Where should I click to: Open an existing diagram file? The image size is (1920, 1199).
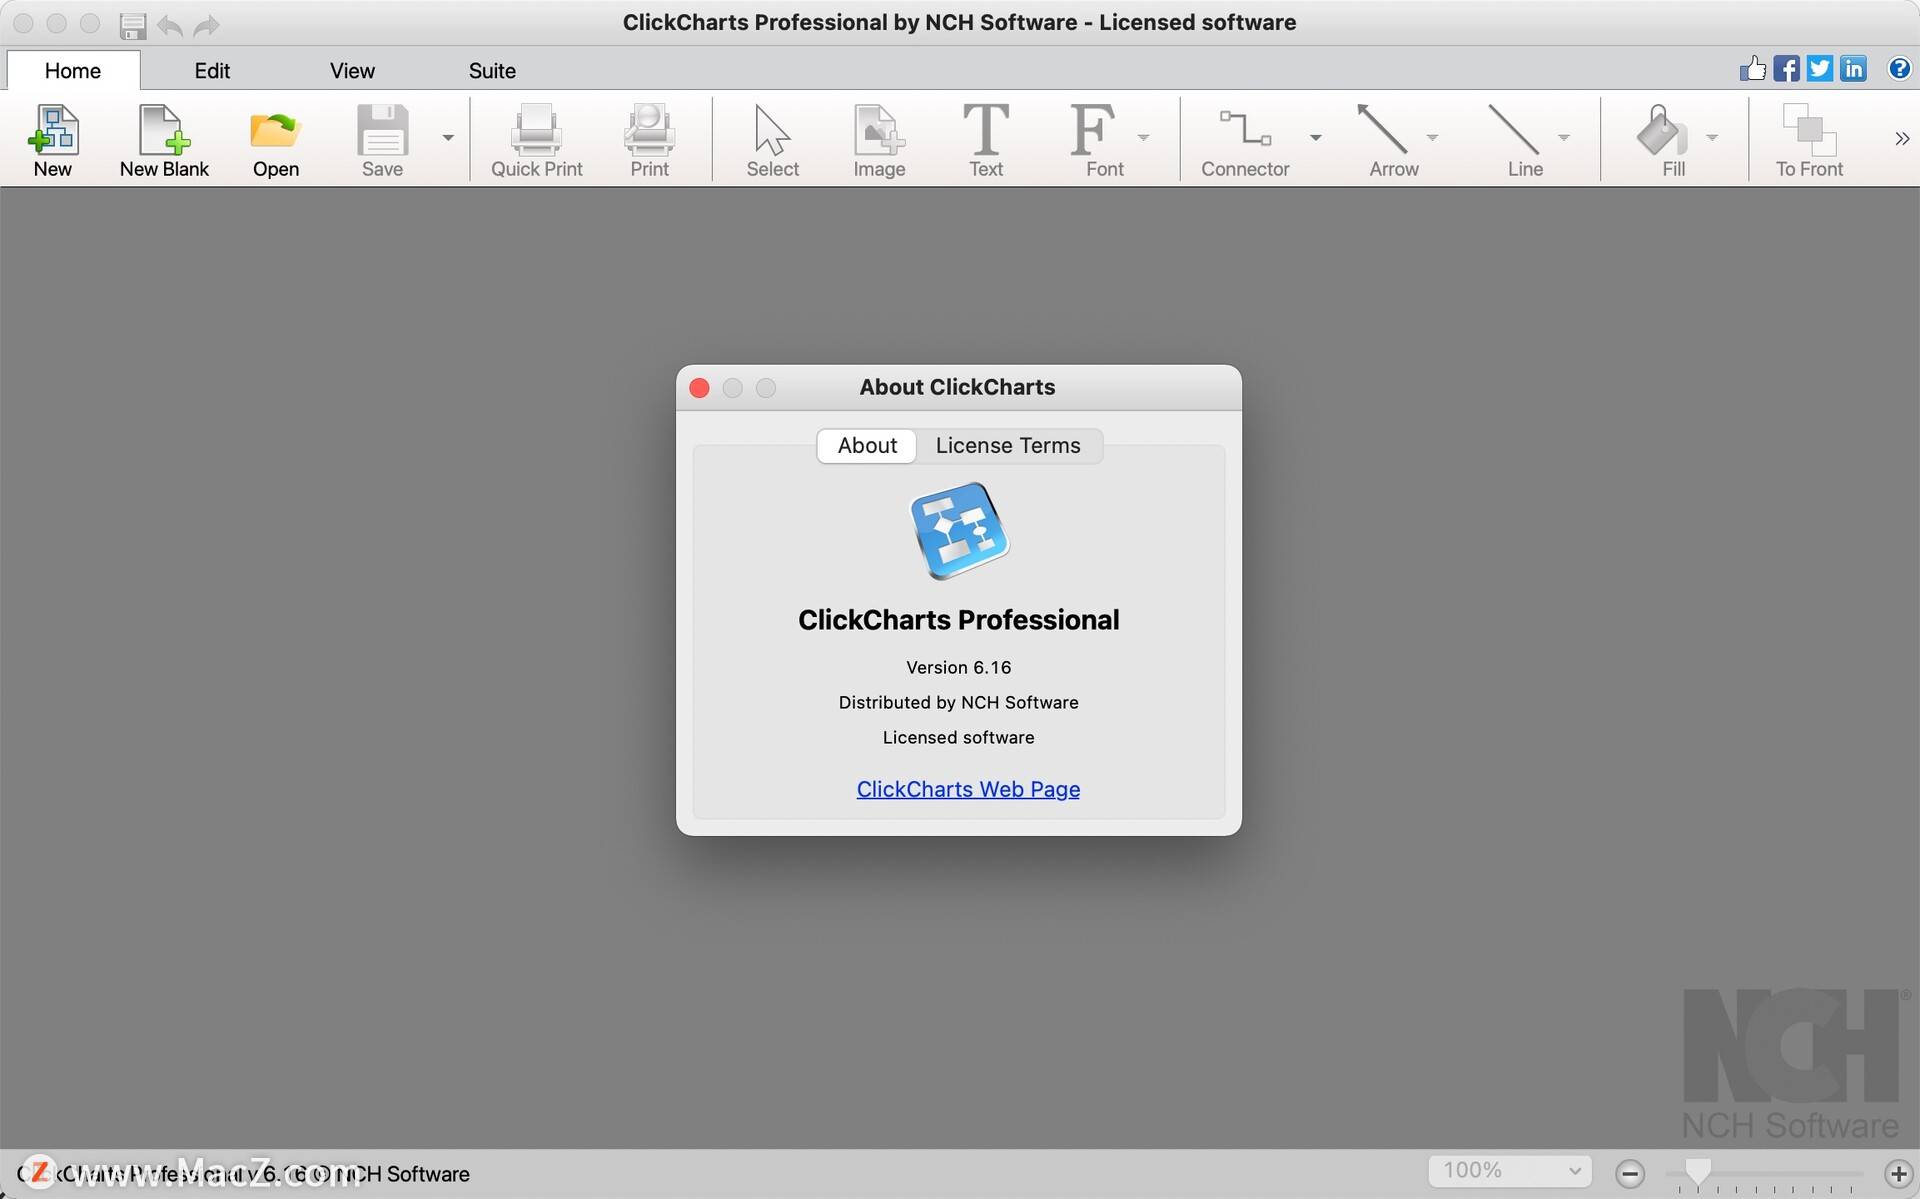click(274, 140)
